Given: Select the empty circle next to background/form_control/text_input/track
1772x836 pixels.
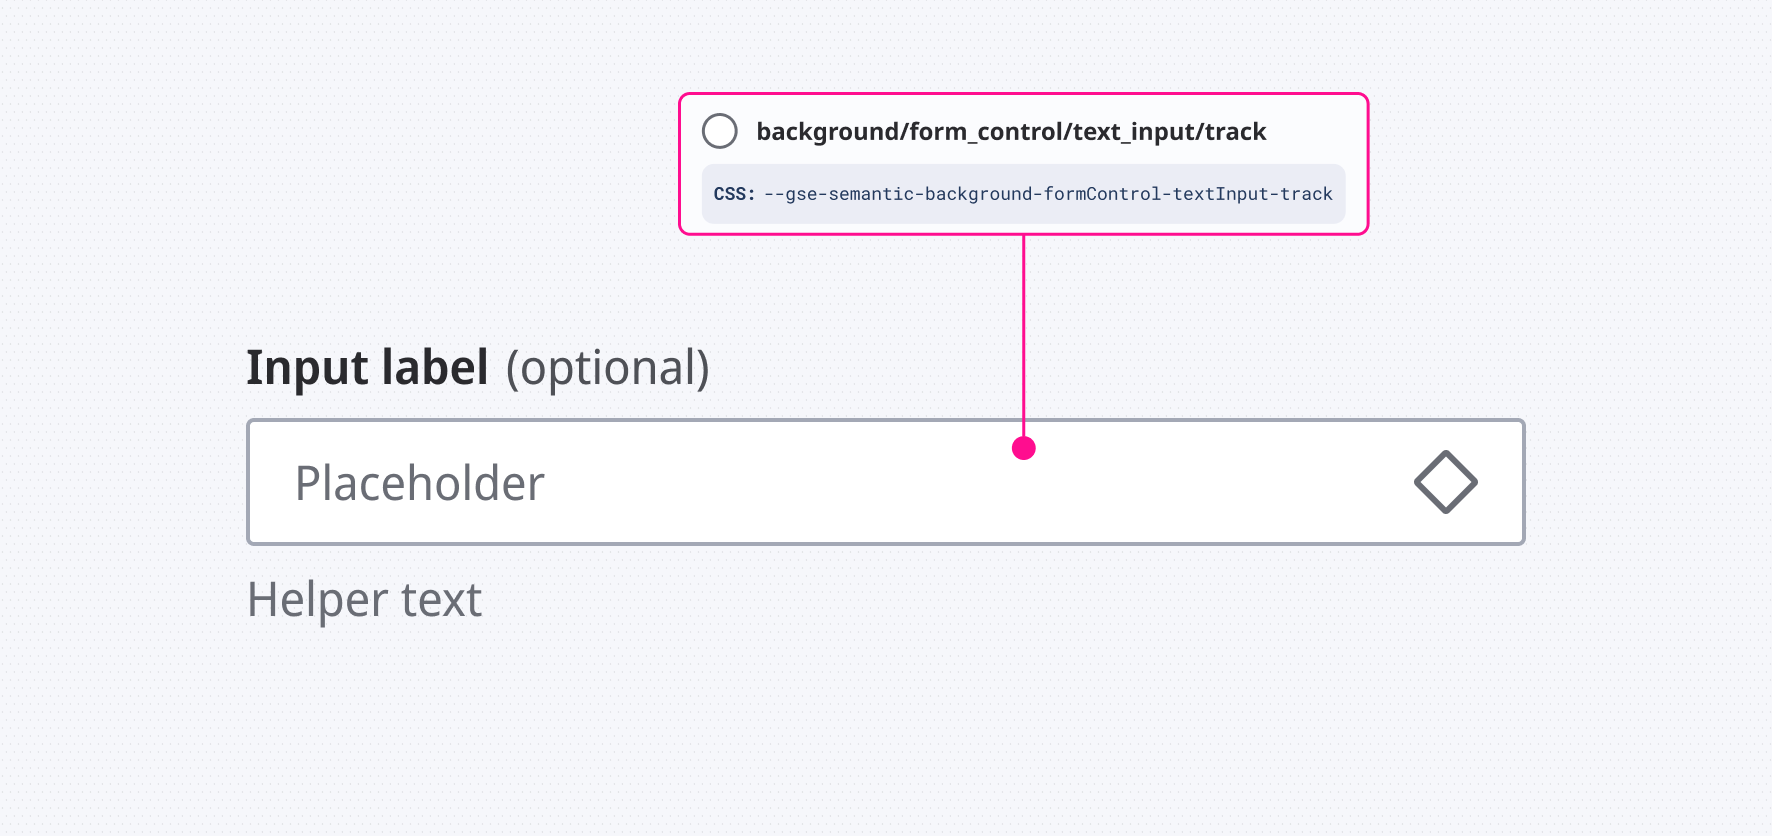Looking at the screenshot, I should pyautogui.click(x=719, y=130).
